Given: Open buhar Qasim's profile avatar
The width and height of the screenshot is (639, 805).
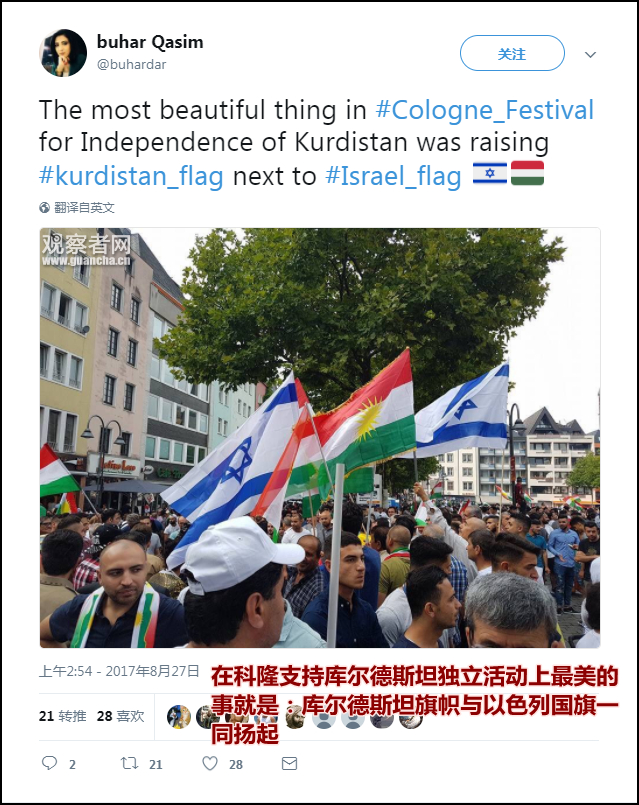Looking at the screenshot, I should pyautogui.click(x=63, y=53).
